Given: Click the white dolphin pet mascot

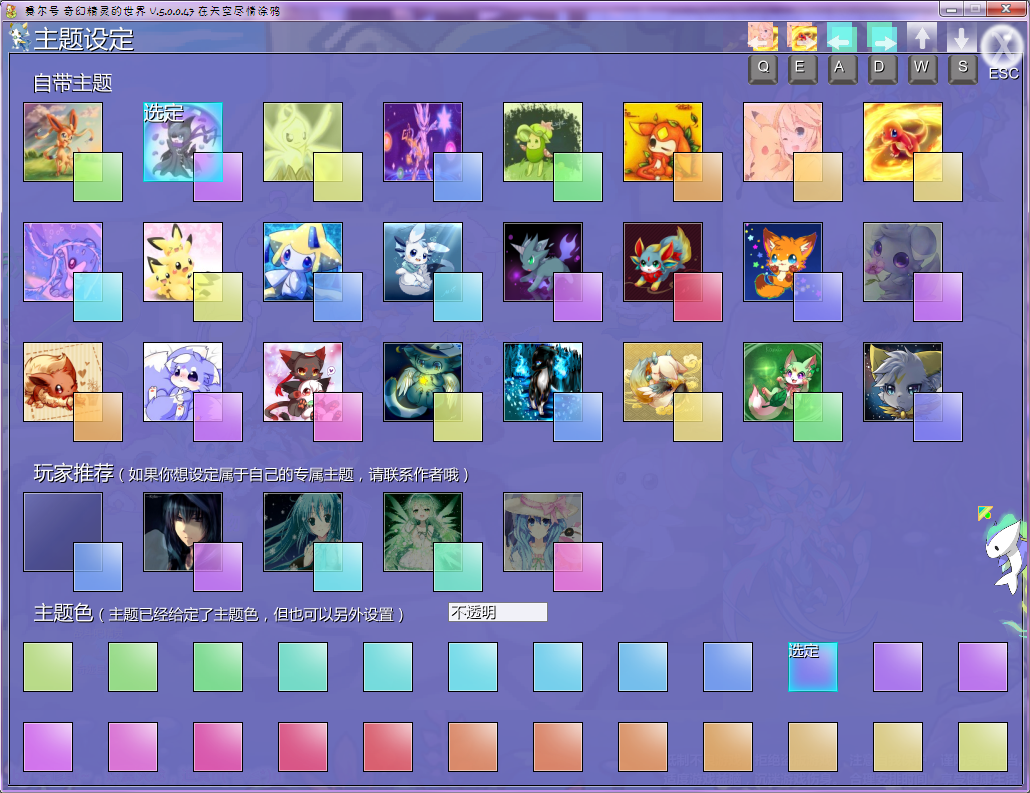Looking at the screenshot, I should pos(1006,552).
